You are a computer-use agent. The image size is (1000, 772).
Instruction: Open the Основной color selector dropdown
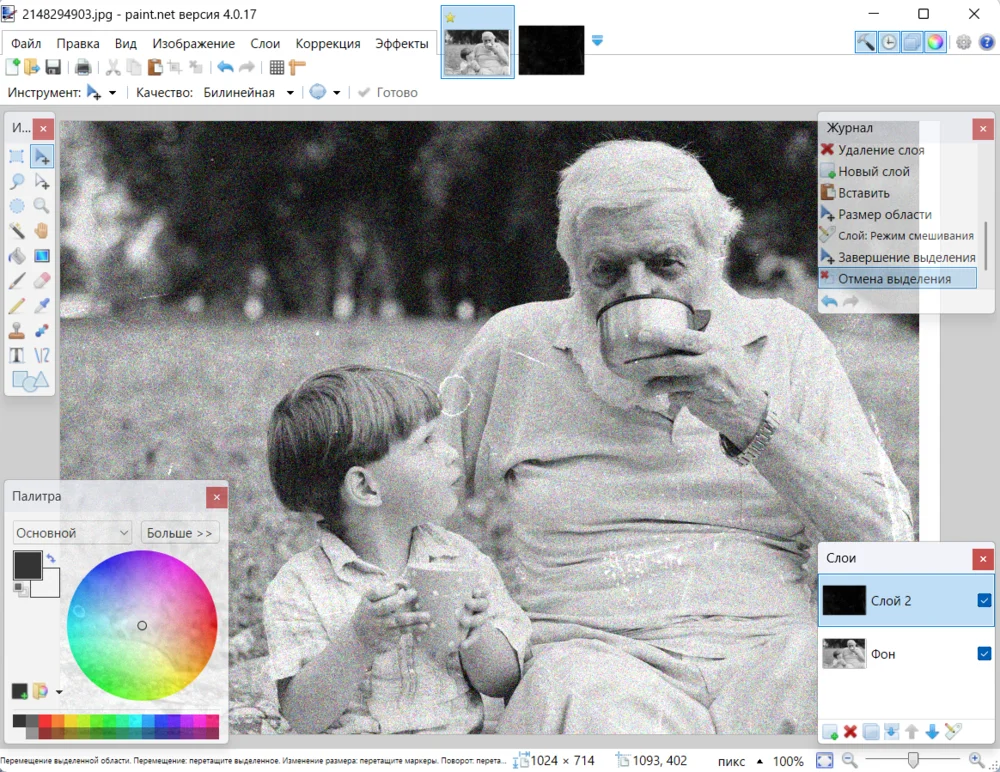(x=72, y=533)
